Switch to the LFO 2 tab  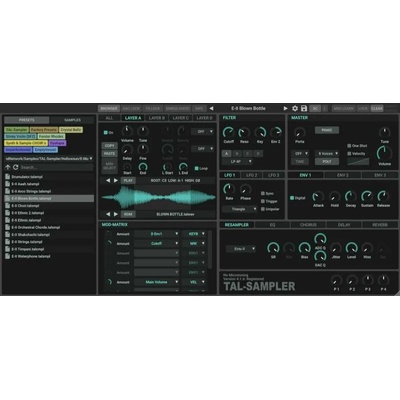coord(251,175)
